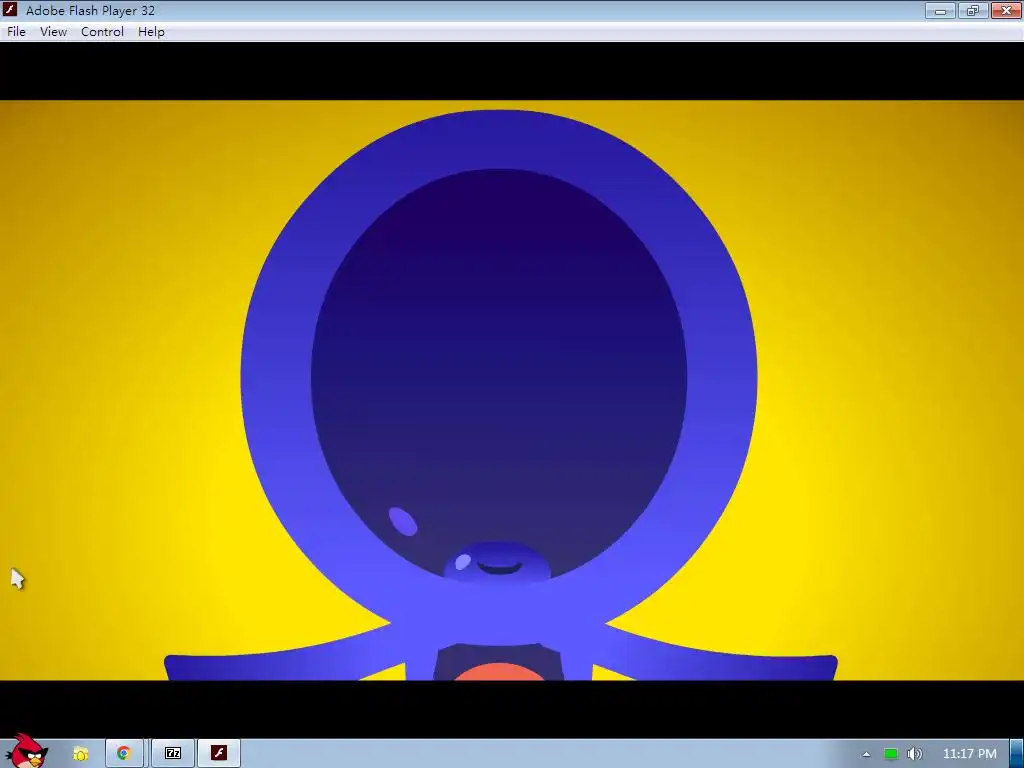Launch Google Chrome from the taskbar
The image size is (1024, 768).
(x=124, y=754)
